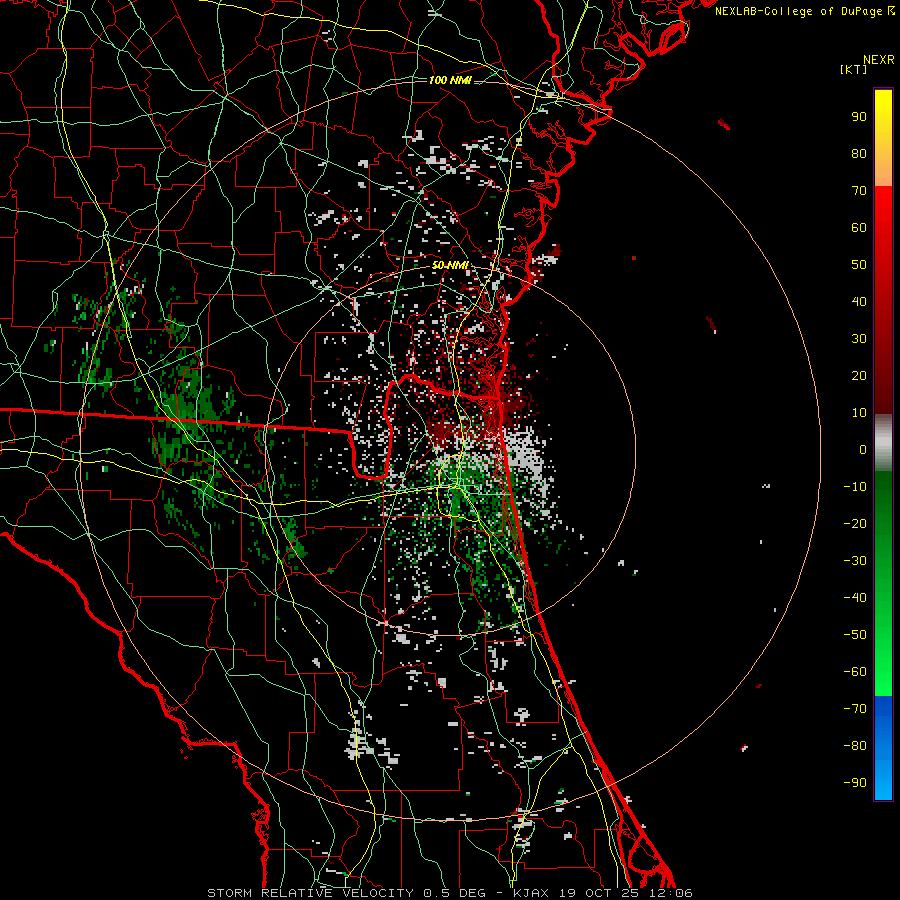Click the -20 scale label
900x900 pixels.
(x=855, y=524)
